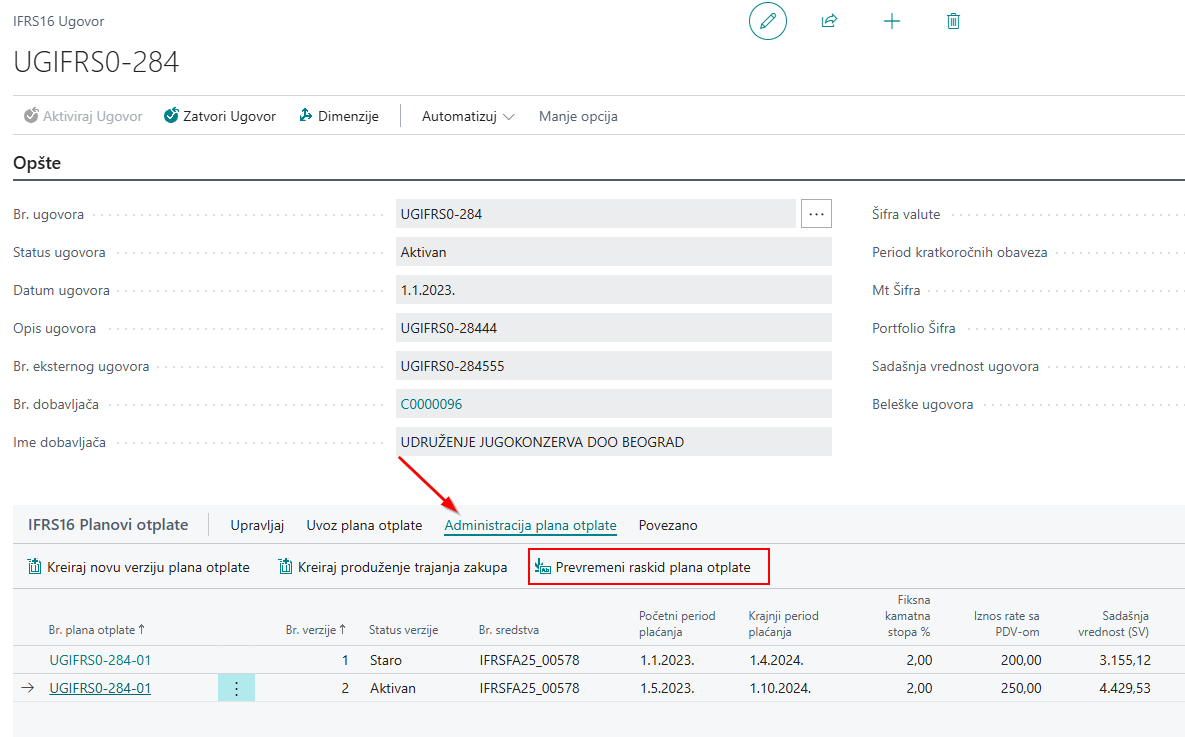
Task: Open the Povezano menu
Action: click(668, 525)
